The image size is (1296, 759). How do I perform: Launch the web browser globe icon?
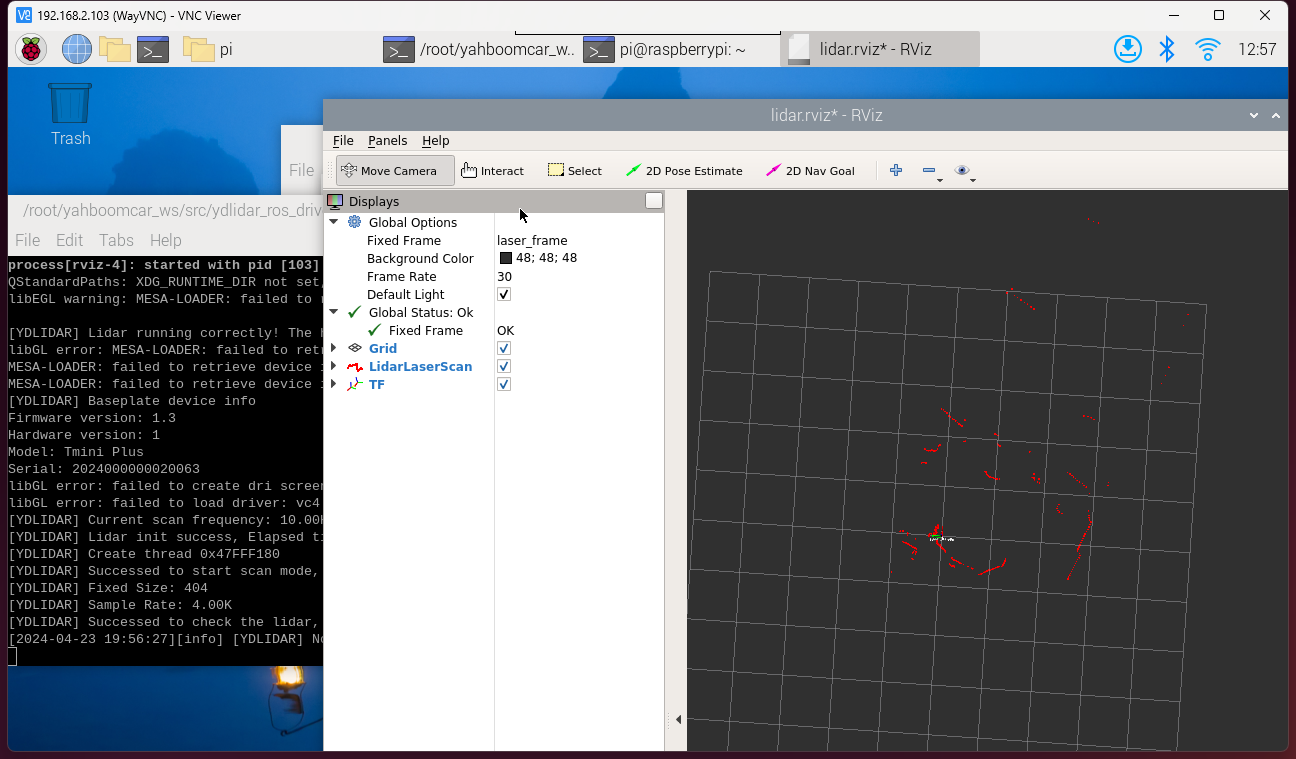[x=77, y=49]
